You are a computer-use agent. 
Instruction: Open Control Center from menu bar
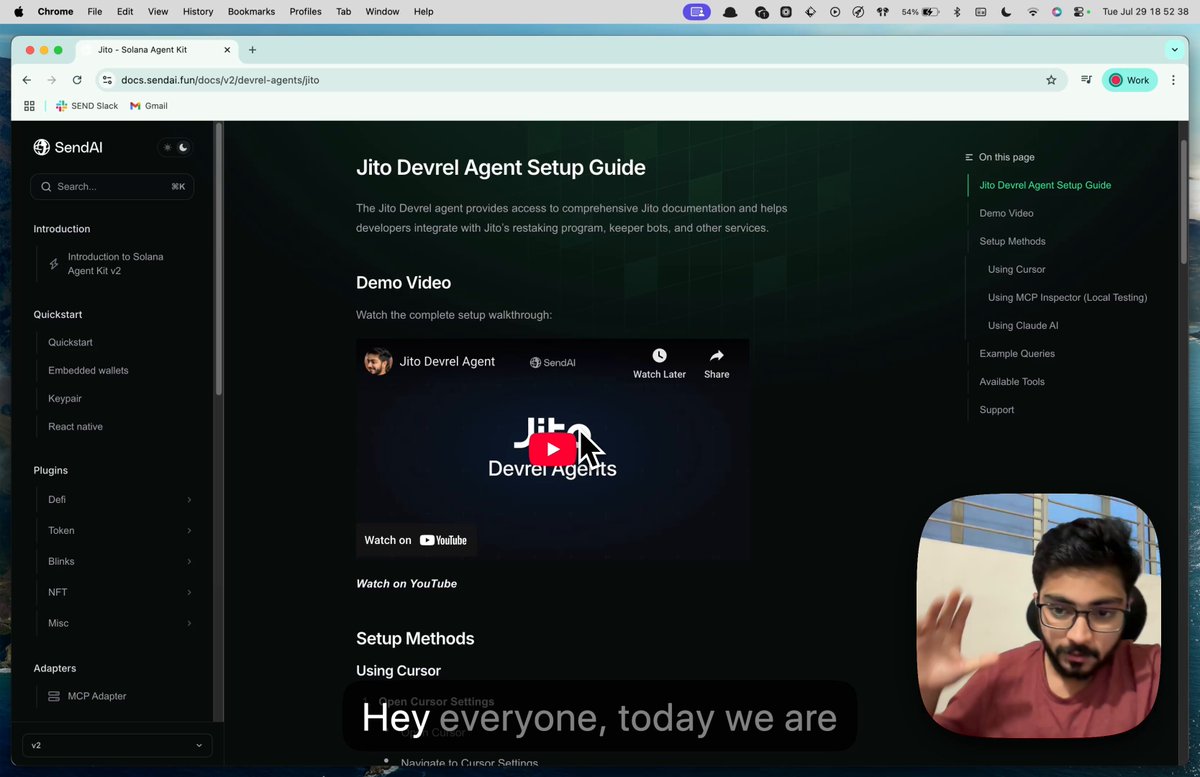[x=1081, y=12]
